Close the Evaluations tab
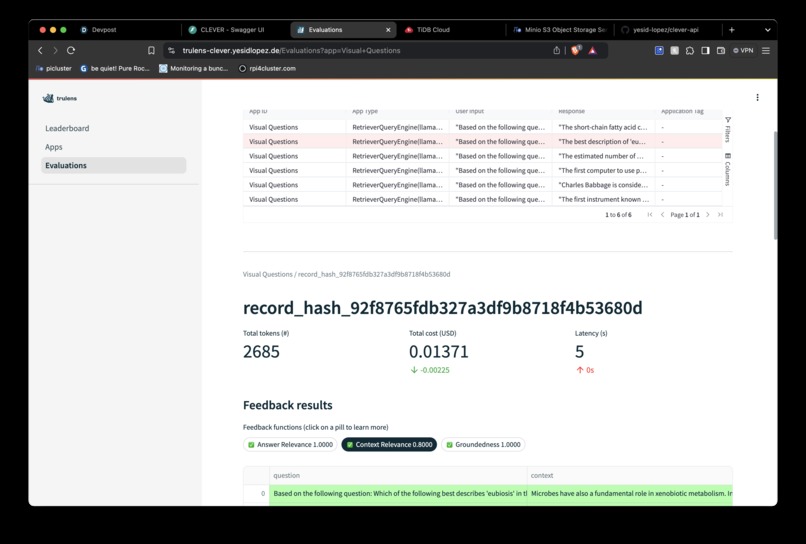Viewport: 806px width, 544px height. tap(388, 30)
